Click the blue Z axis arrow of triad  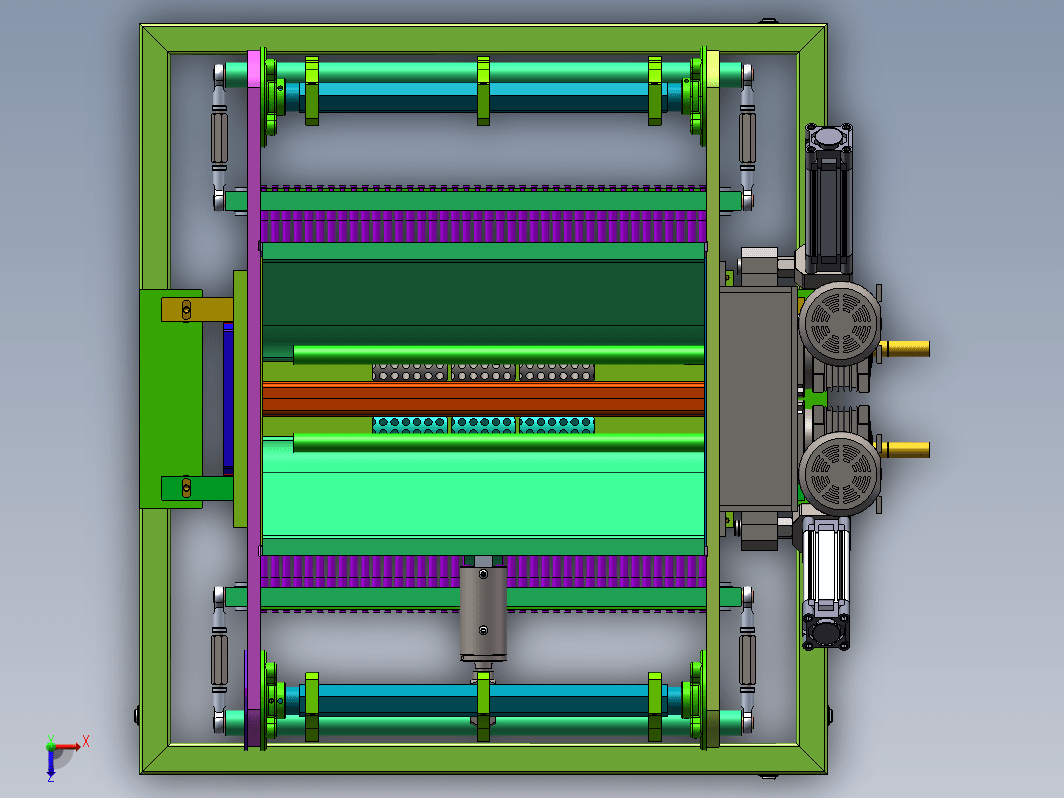51,764
